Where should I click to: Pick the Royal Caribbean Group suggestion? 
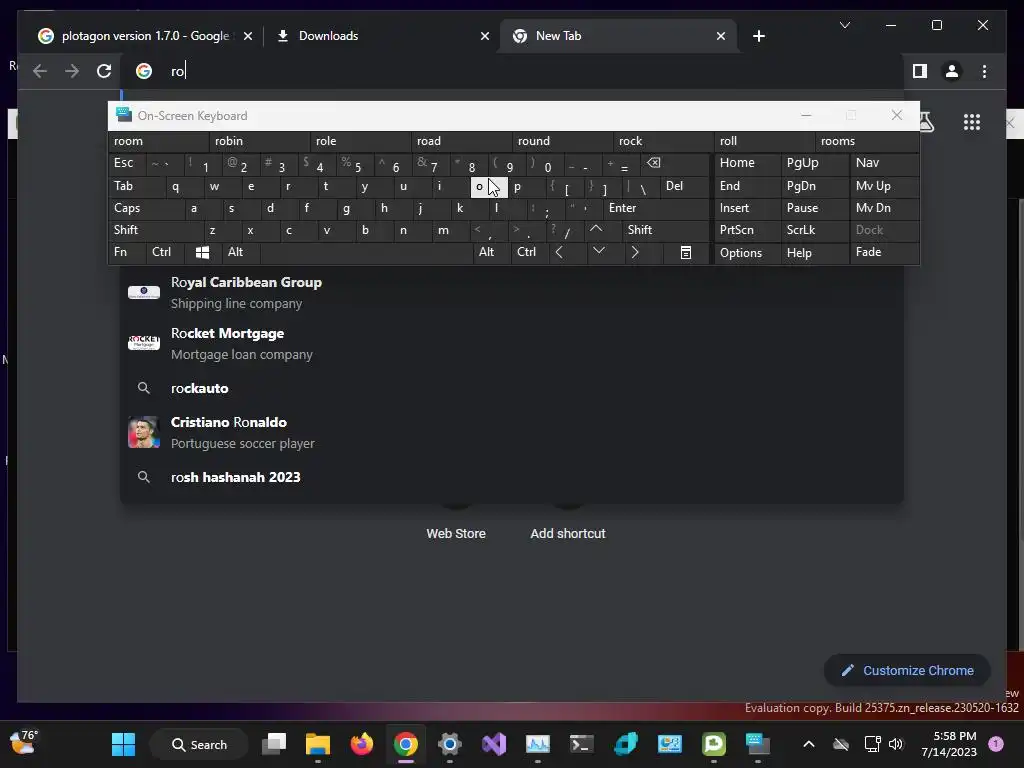[511, 293]
